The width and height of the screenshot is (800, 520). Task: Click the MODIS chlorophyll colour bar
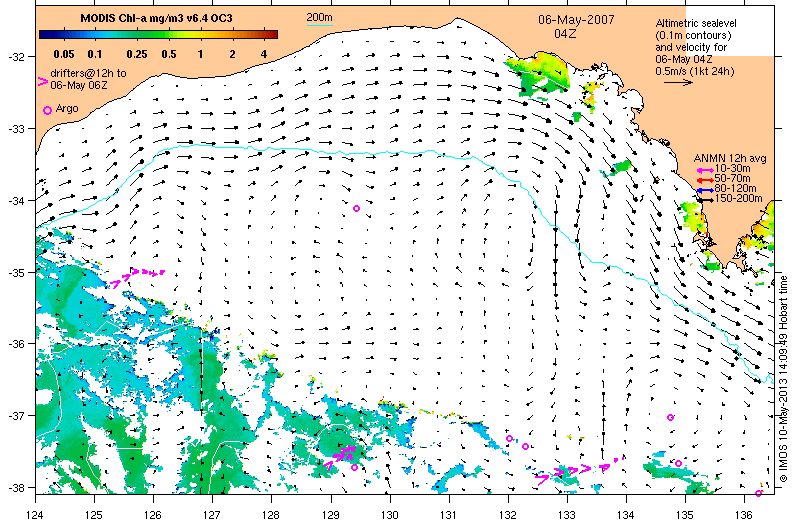[x=159, y=35]
